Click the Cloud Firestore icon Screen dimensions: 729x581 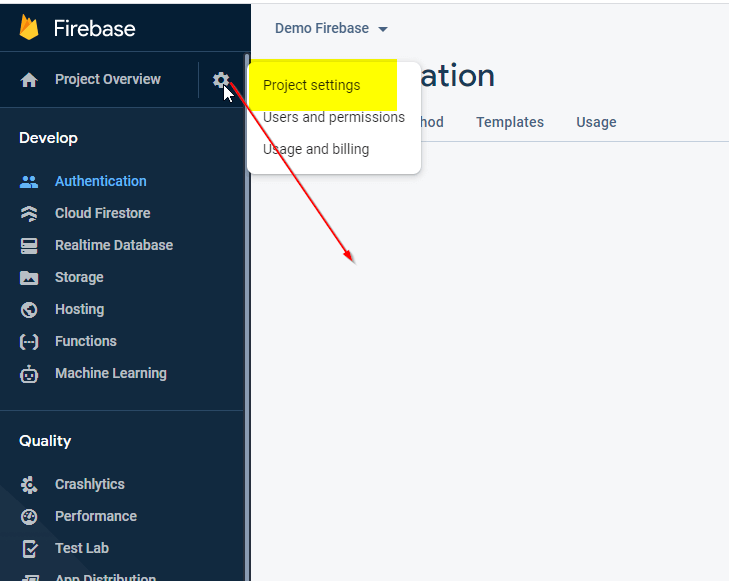[29, 213]
